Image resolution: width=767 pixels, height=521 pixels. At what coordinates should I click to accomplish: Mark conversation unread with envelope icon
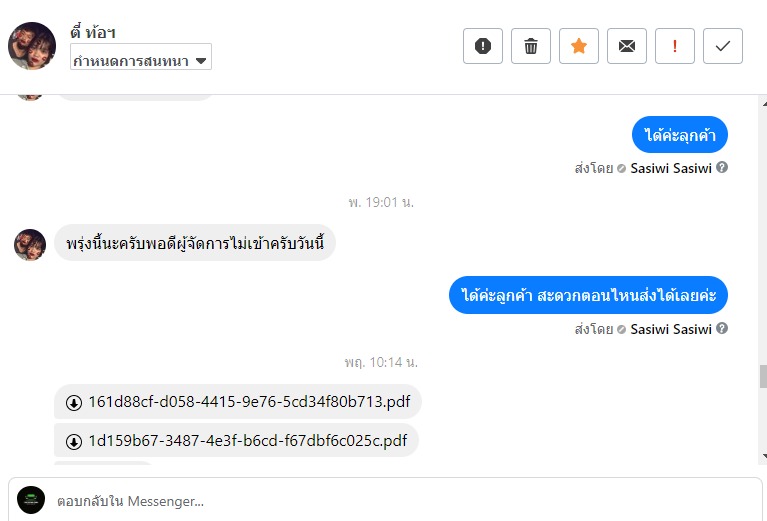pyautogui.click(x=627, y=46)
